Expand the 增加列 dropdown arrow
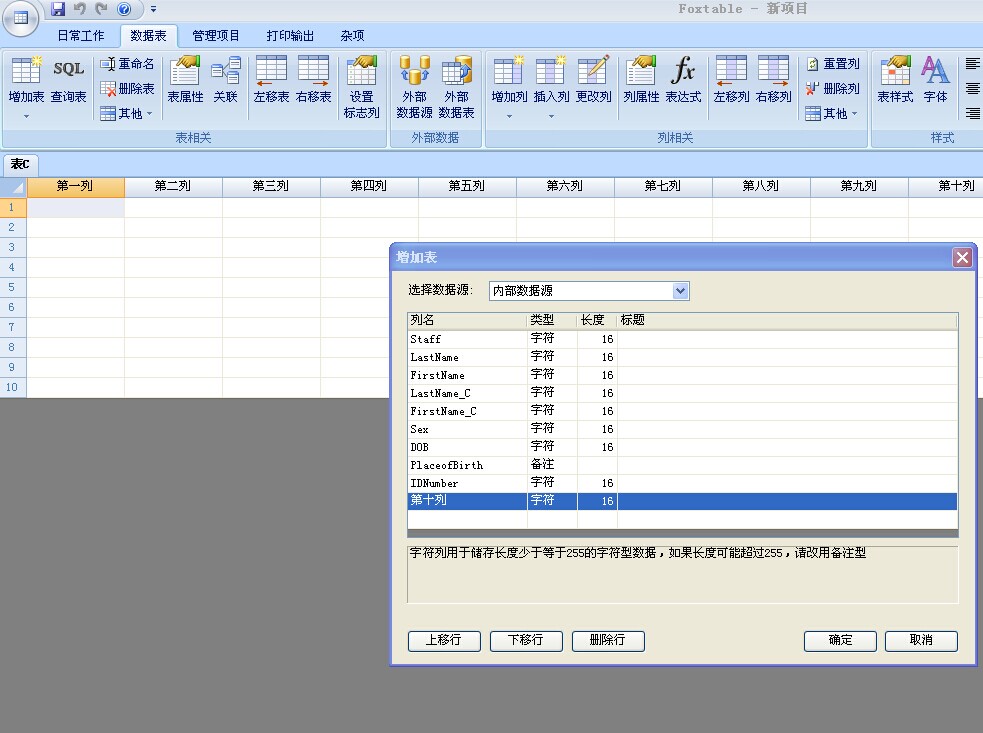 pyautogui.click(x=509, y=116)
